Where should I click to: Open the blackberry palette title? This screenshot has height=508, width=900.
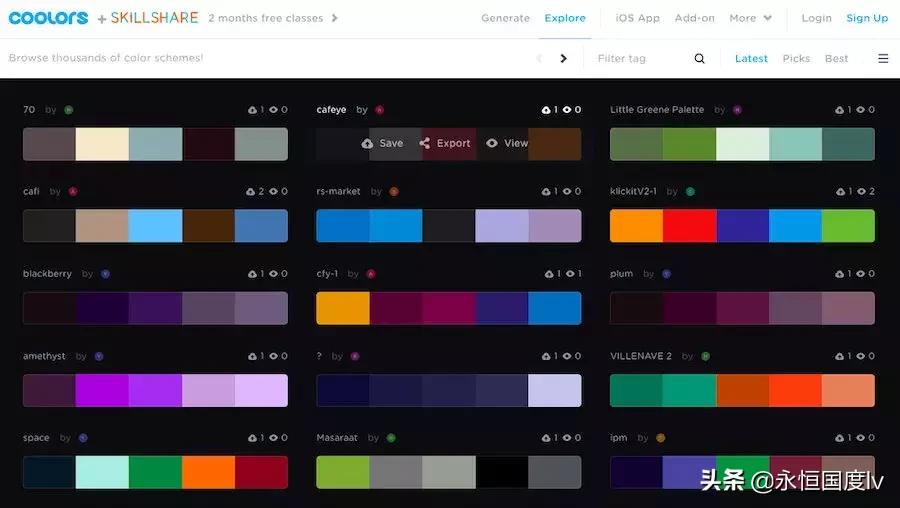pyautogui.click(x=47, y=274)
